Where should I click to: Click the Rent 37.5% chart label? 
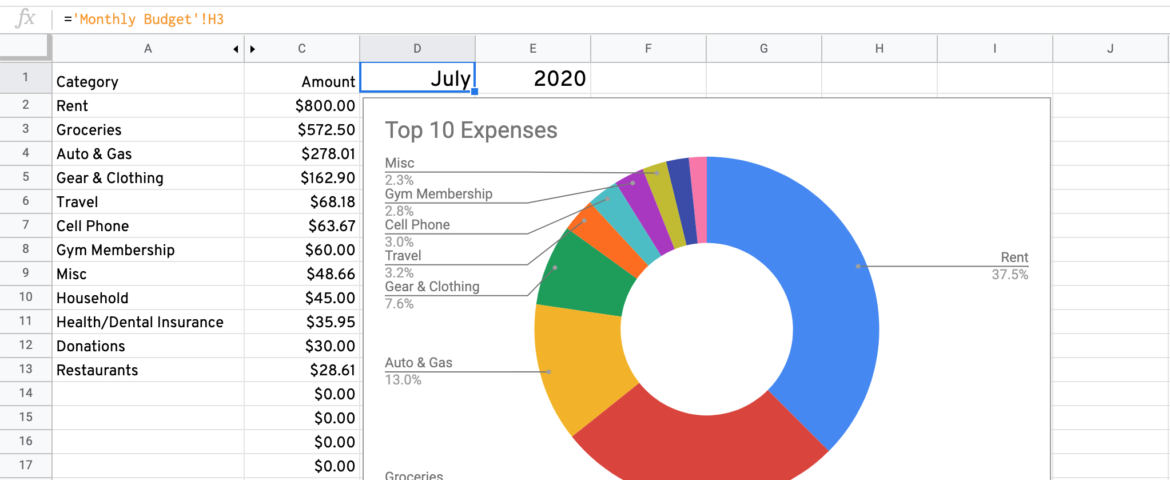1010,266
